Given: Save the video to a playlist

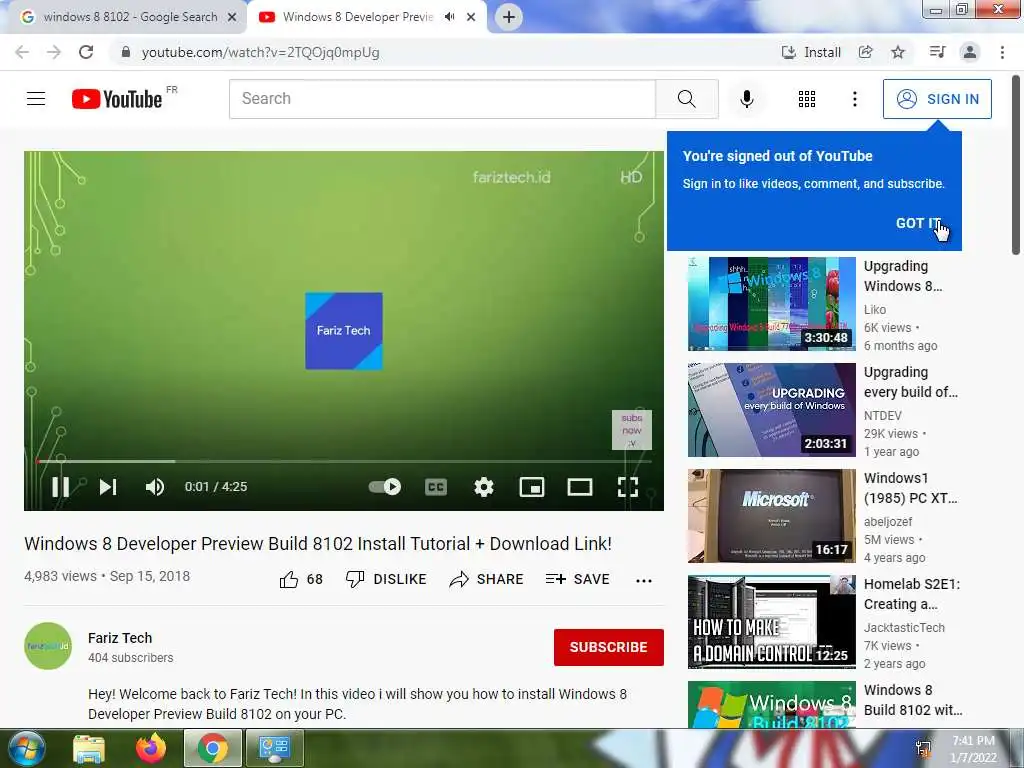Looking at the screenshot, I should coord(577,579).
